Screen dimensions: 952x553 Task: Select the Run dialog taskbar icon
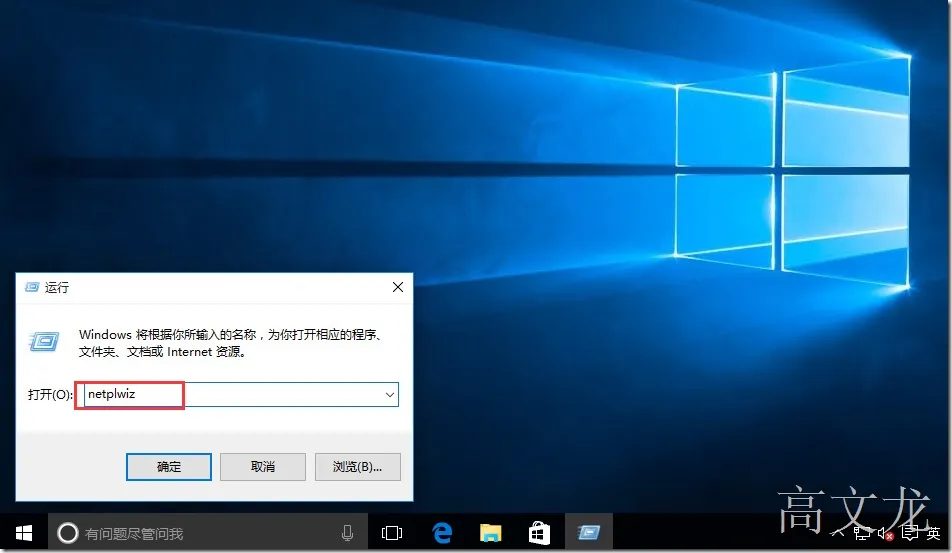[588, 533]
